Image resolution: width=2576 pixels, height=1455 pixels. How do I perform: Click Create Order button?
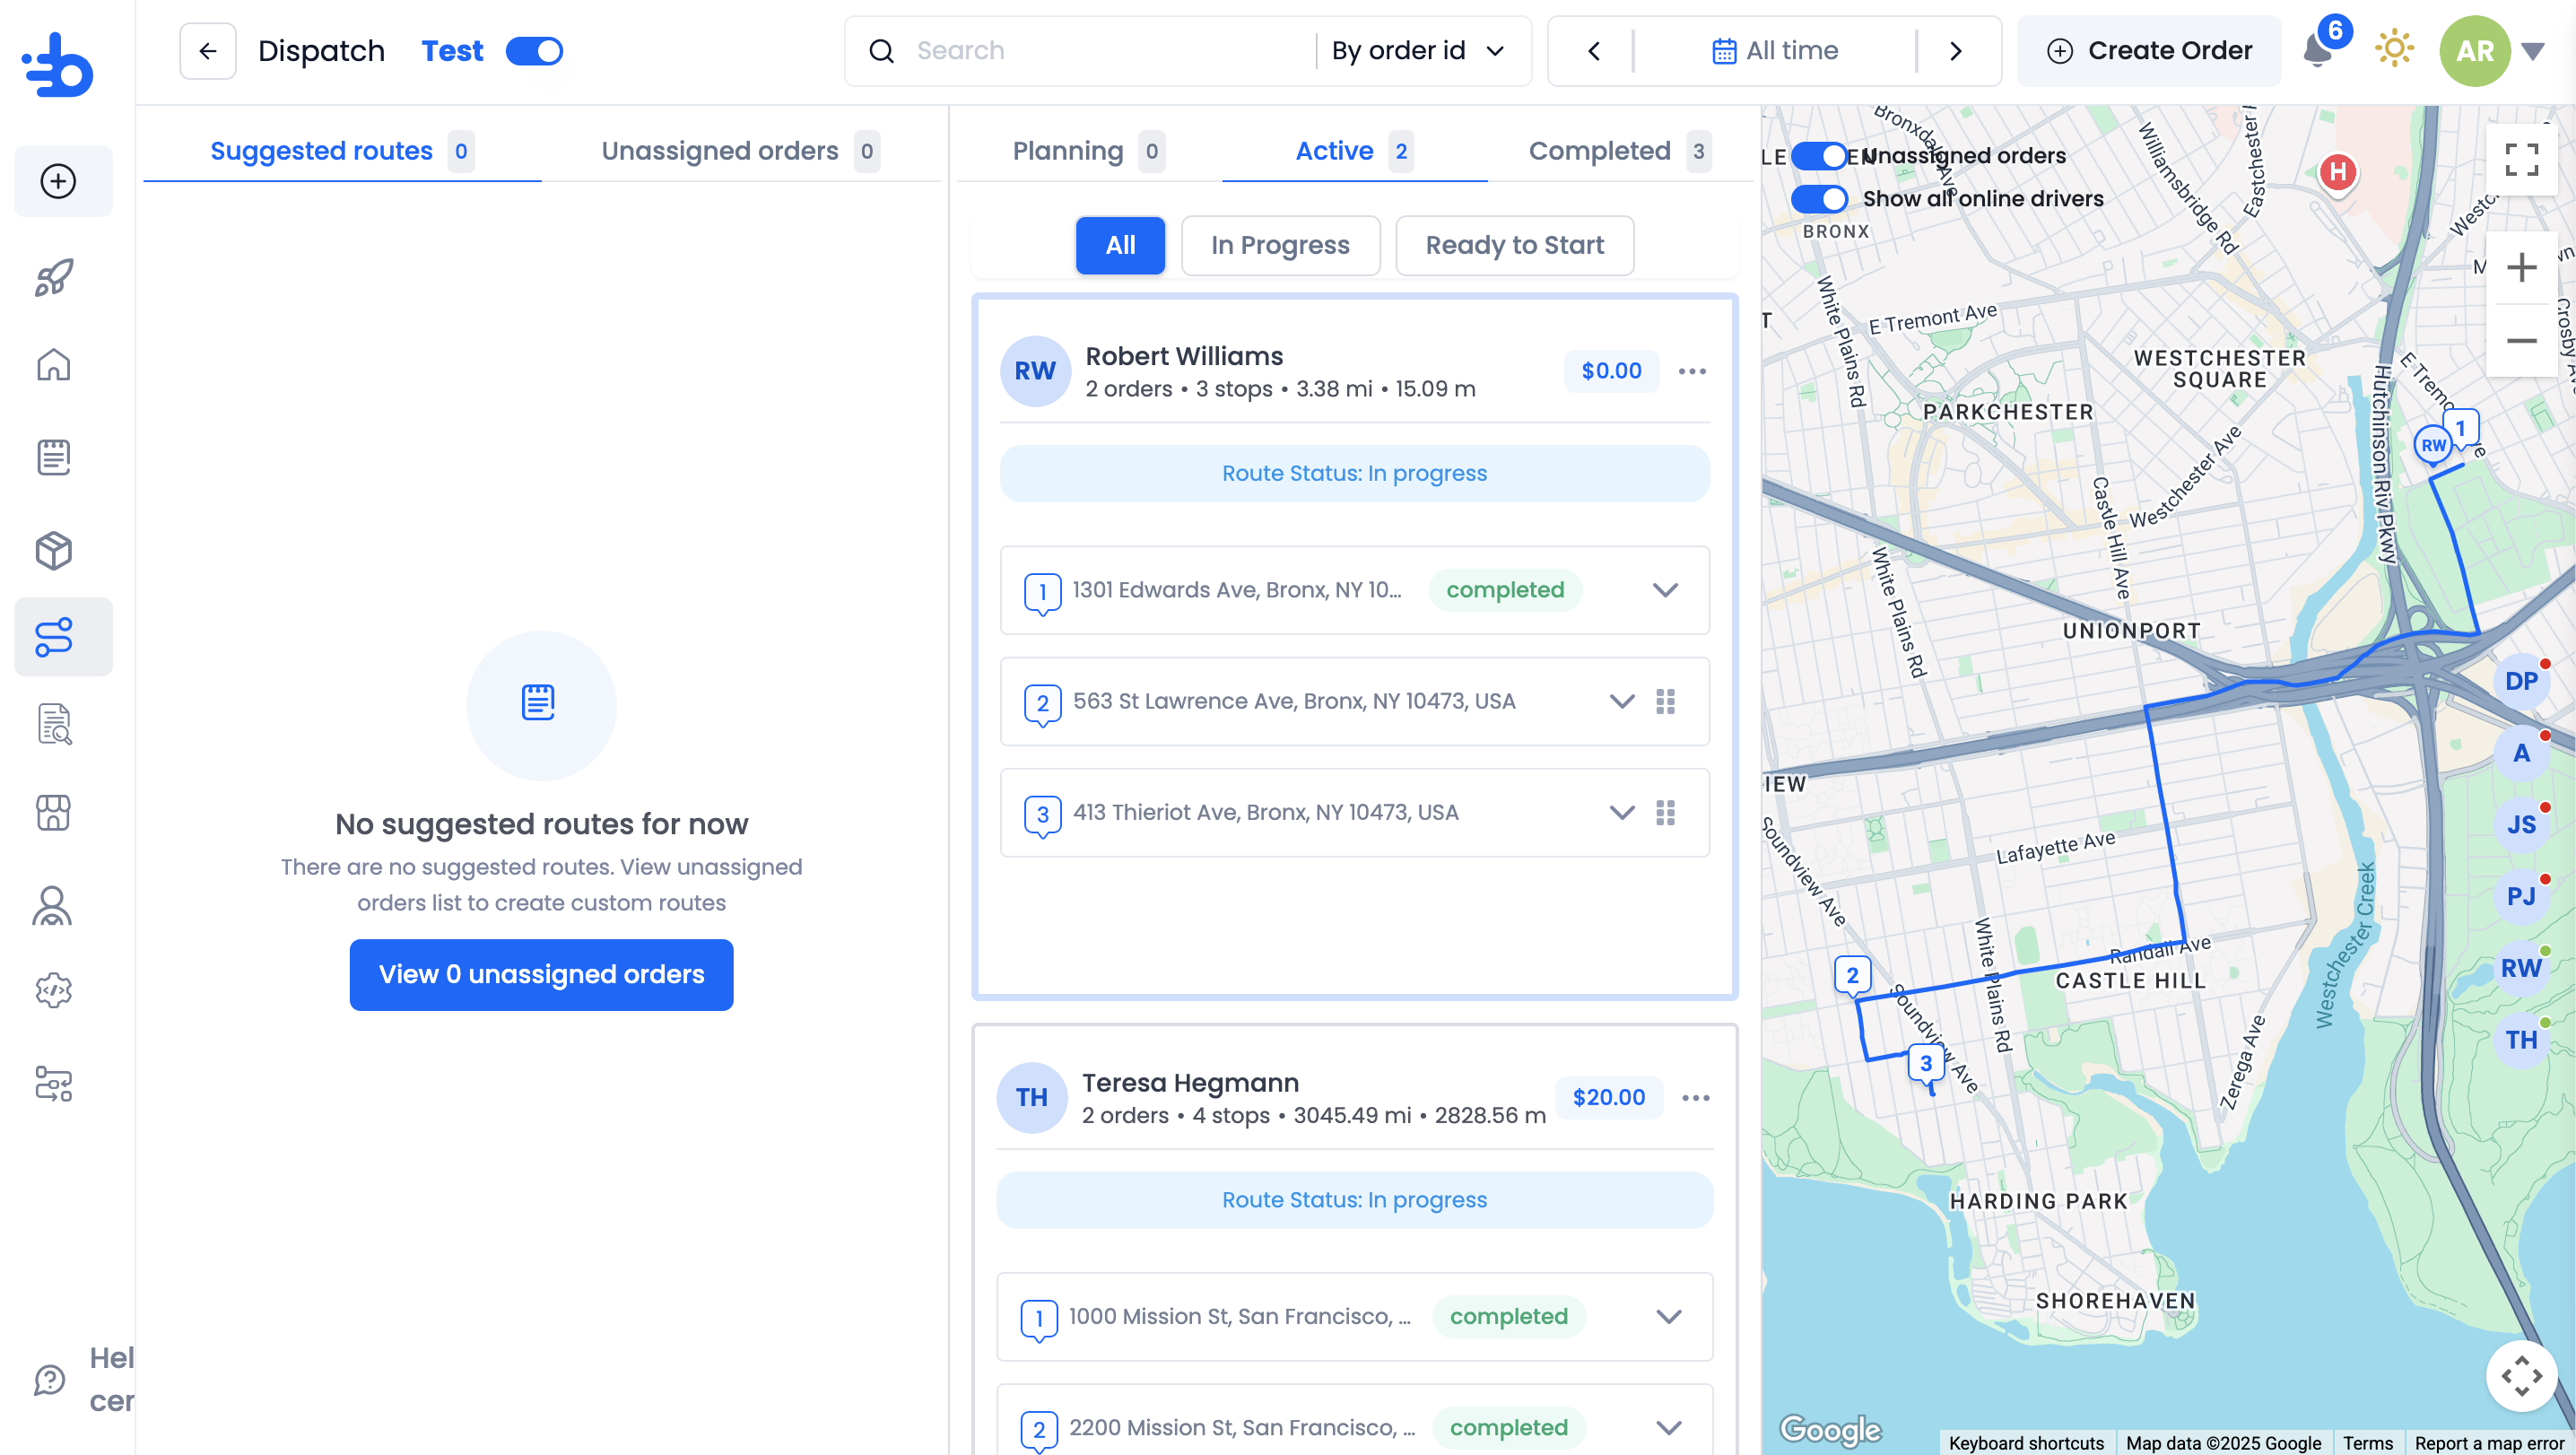point(2149,51)
